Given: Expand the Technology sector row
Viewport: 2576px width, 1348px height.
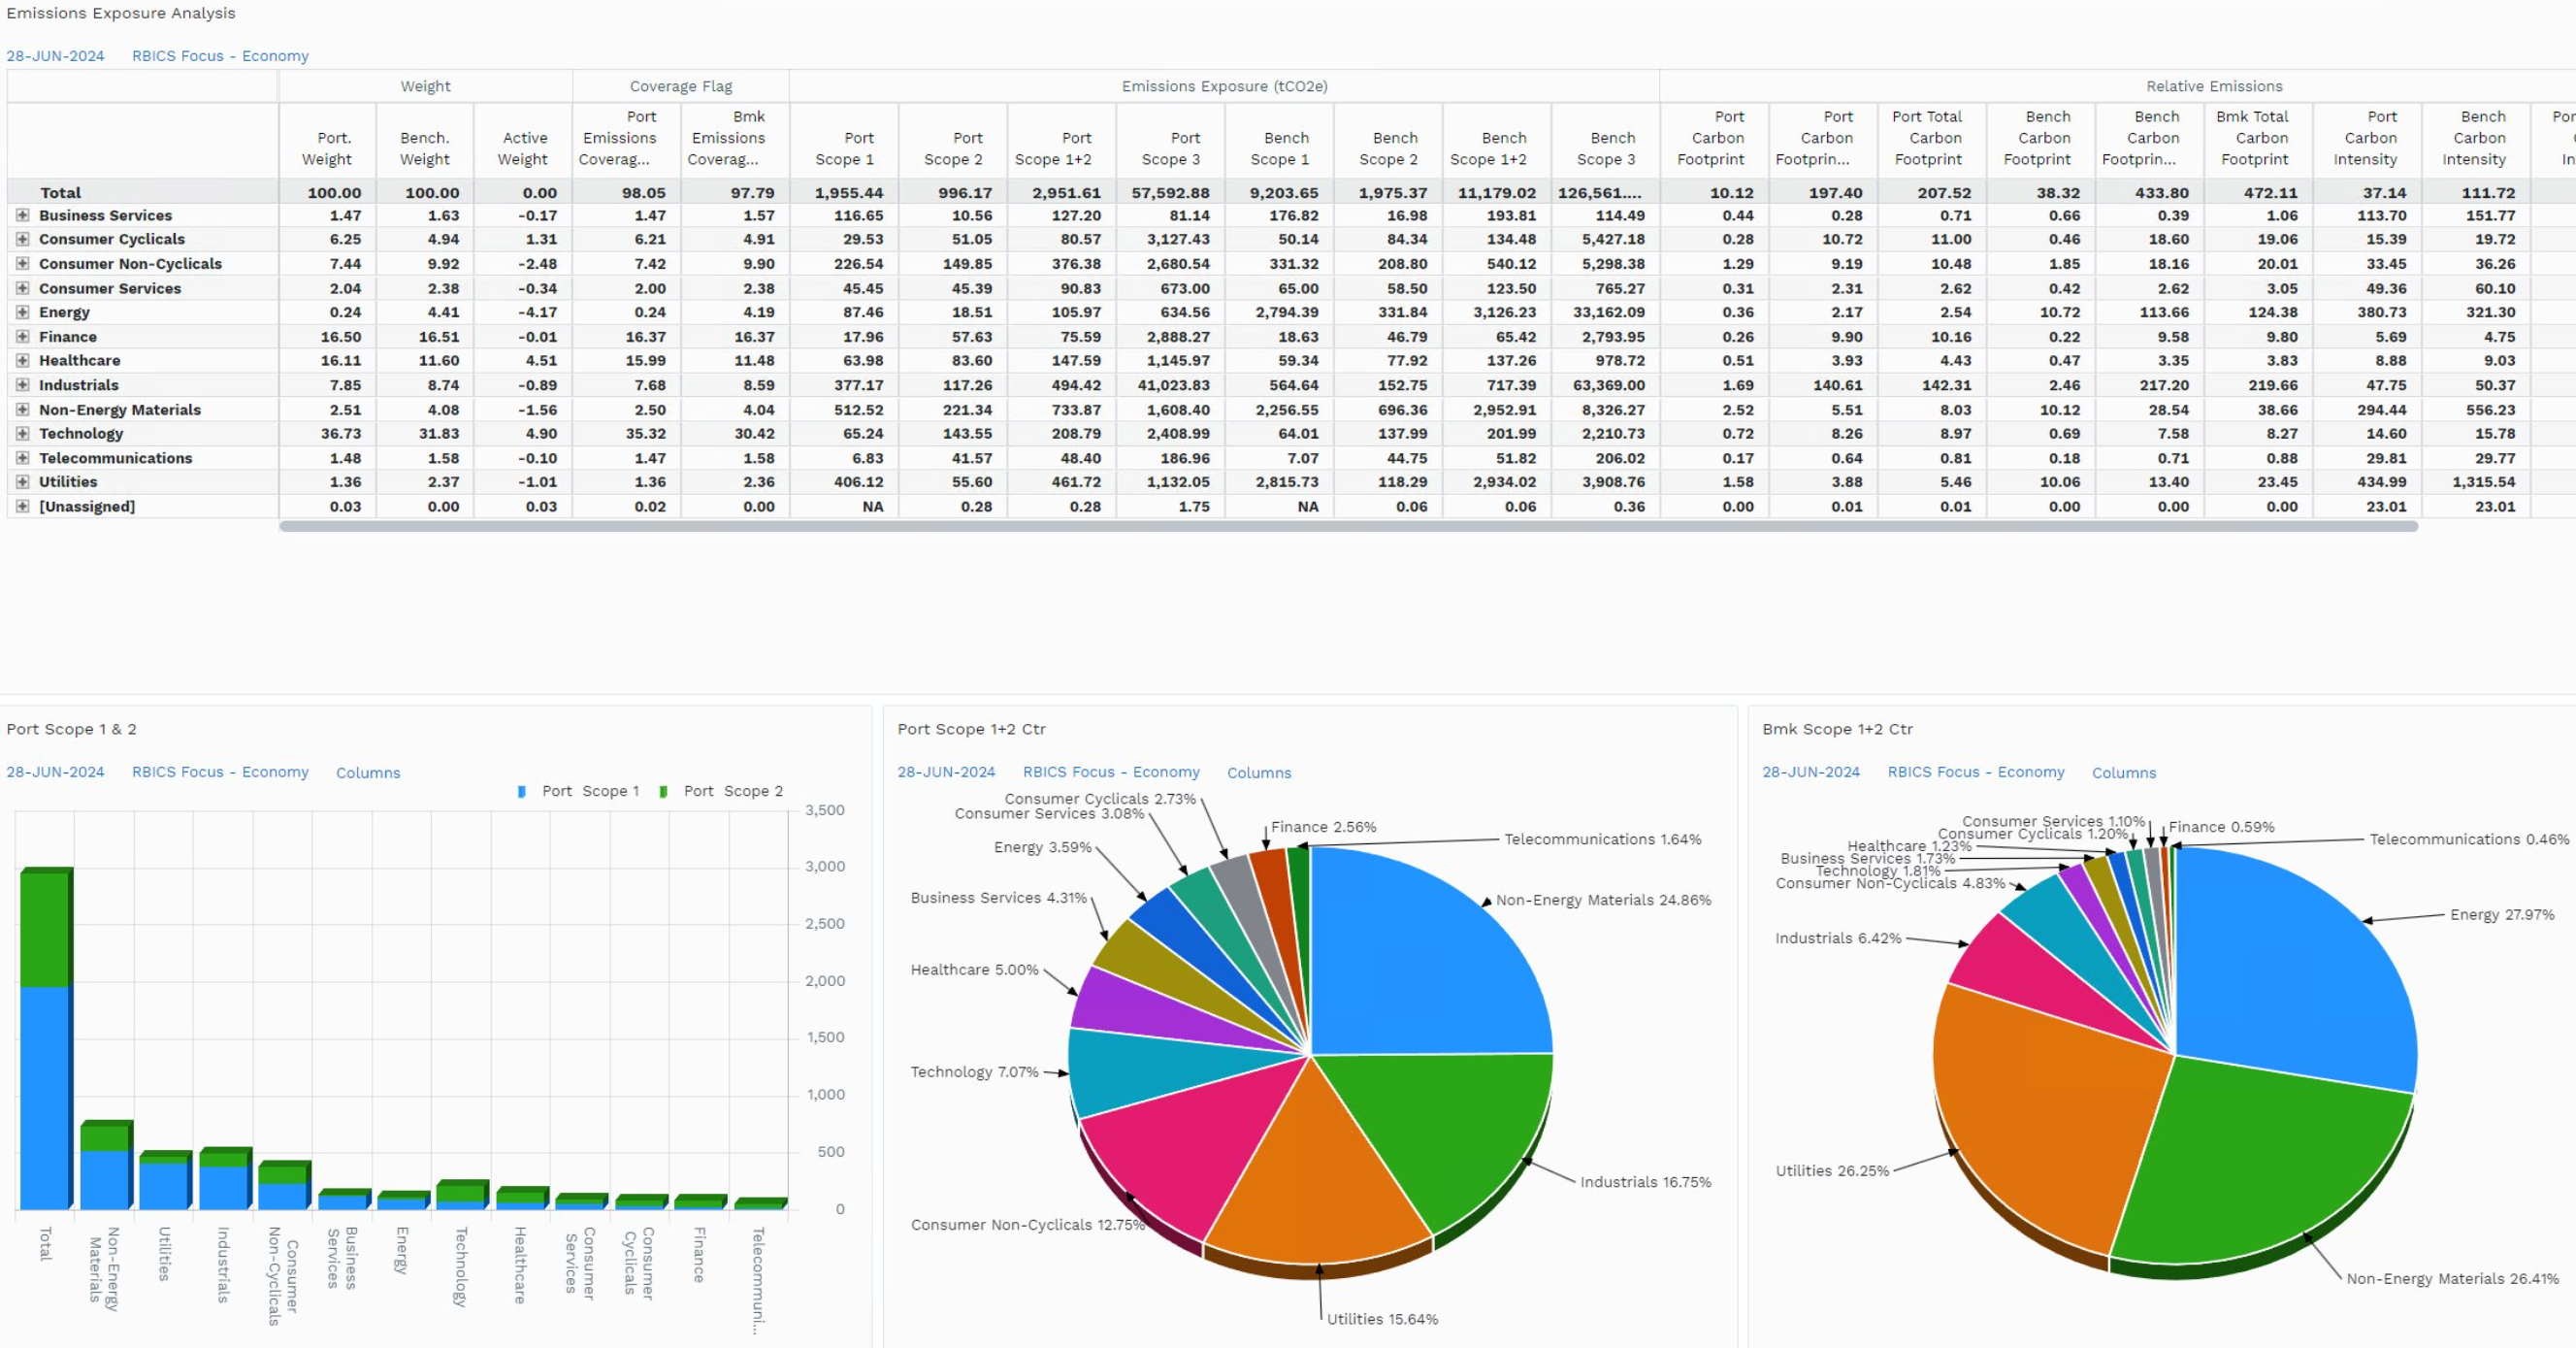Looking at the screenshot, I should [x=22, y=433].
